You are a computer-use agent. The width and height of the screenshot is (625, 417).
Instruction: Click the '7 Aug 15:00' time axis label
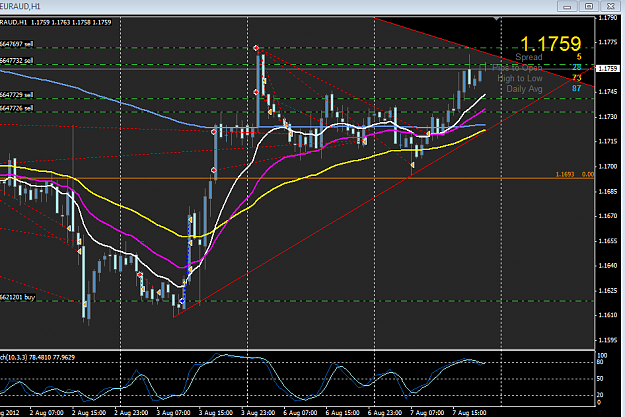pyautogui.click(x=469, y=413)
